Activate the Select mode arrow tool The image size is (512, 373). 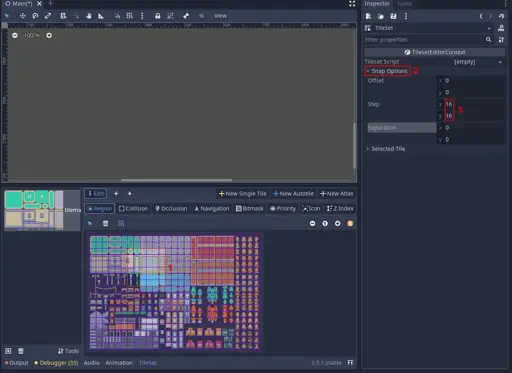click(x=6, y=16)
